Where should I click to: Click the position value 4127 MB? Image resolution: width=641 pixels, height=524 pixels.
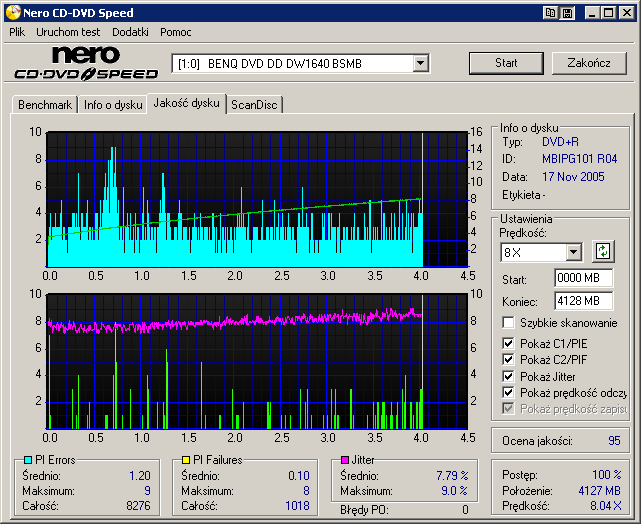600,491
